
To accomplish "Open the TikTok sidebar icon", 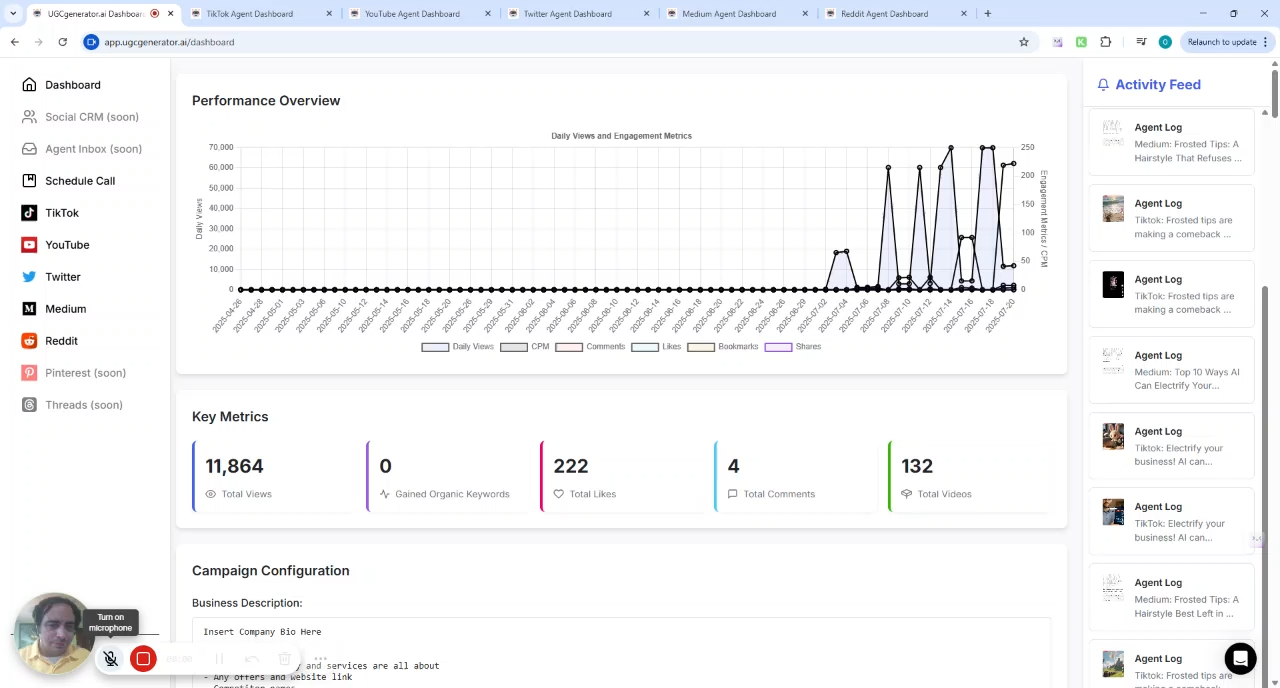I will click(x=29, y=213).
